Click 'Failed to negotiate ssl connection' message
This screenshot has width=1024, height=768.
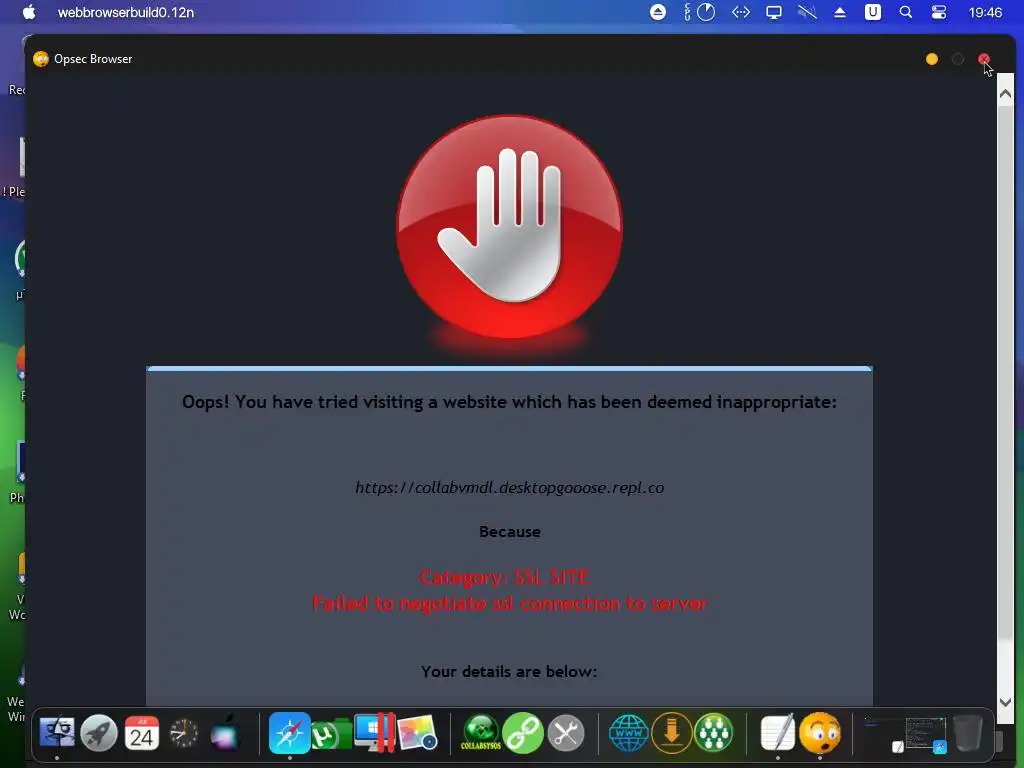(x=509, y=603)
